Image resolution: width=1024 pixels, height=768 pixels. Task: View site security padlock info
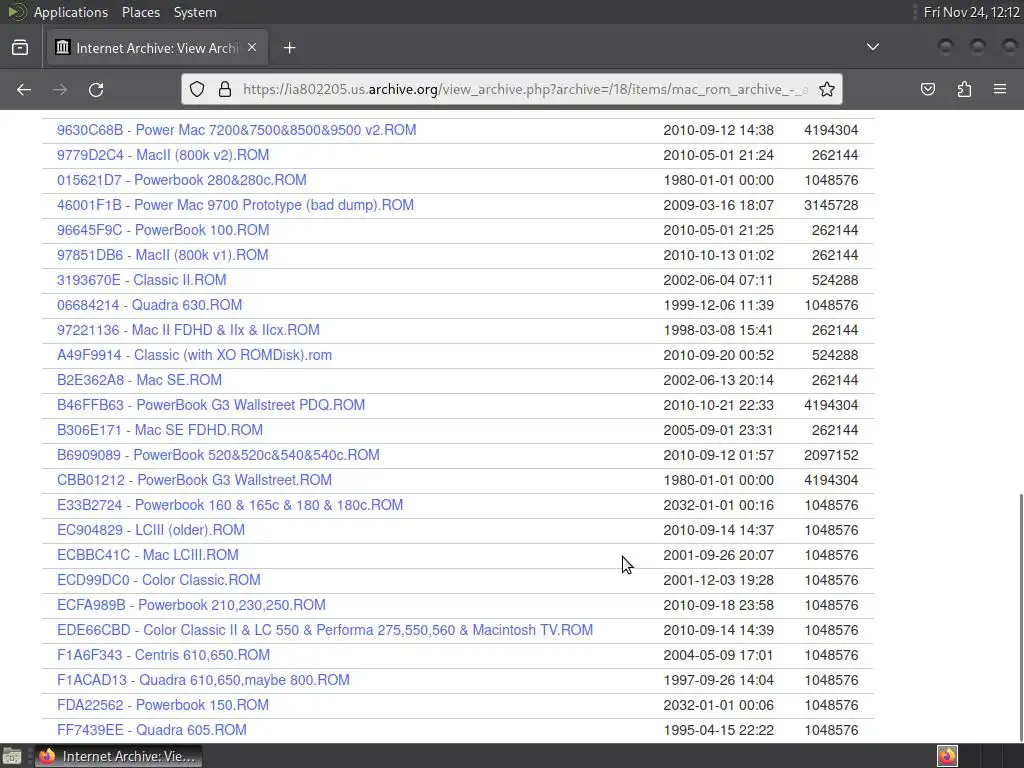click(x=225, y=89)
